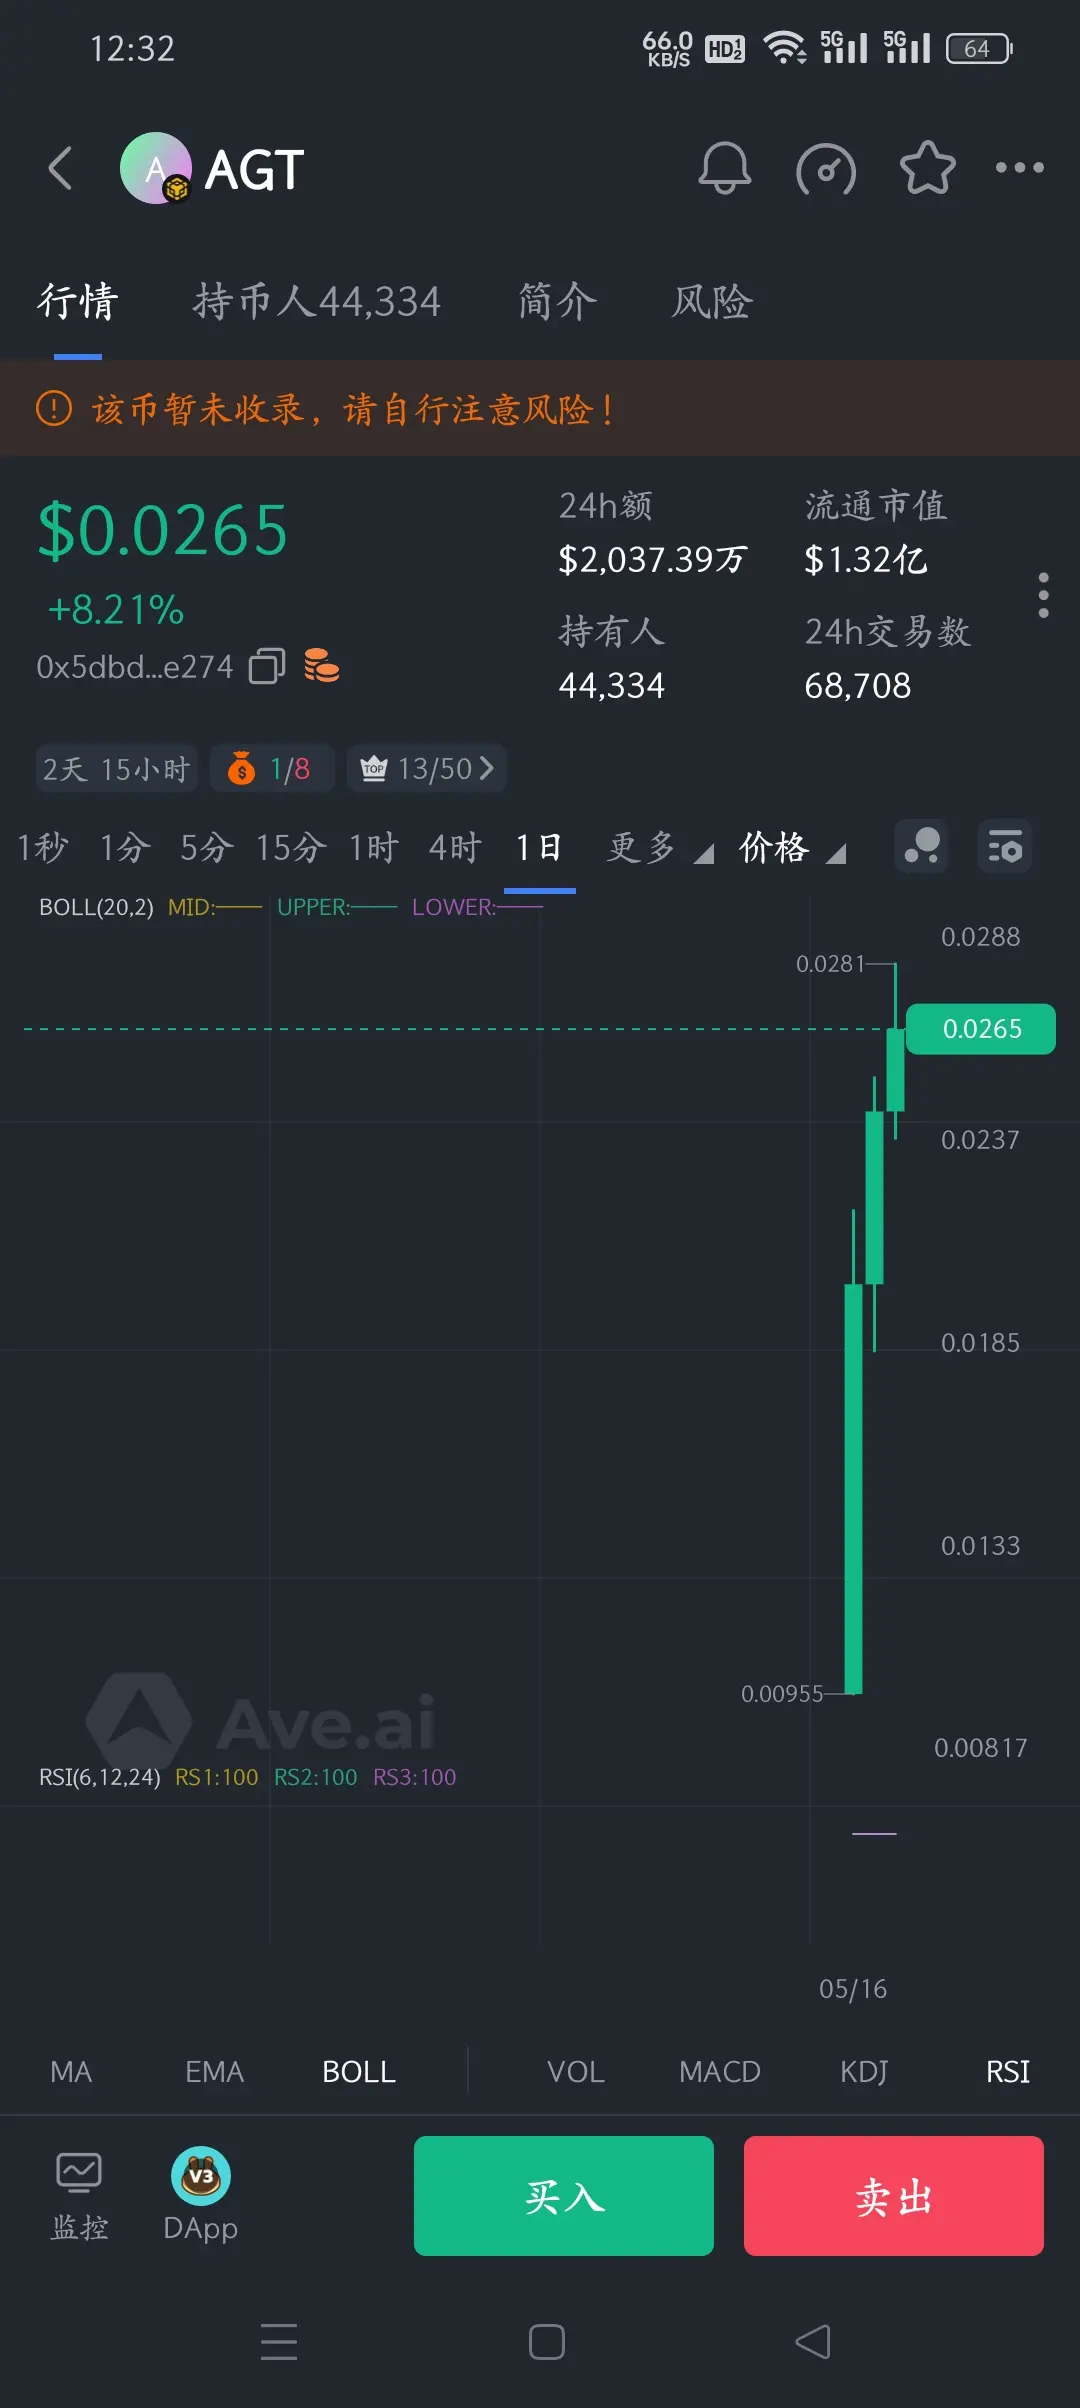Screen dimensions: 1080x2408
Task: Add AGT to favorites star
Action: pyautogui.click(x=928, y=167)
